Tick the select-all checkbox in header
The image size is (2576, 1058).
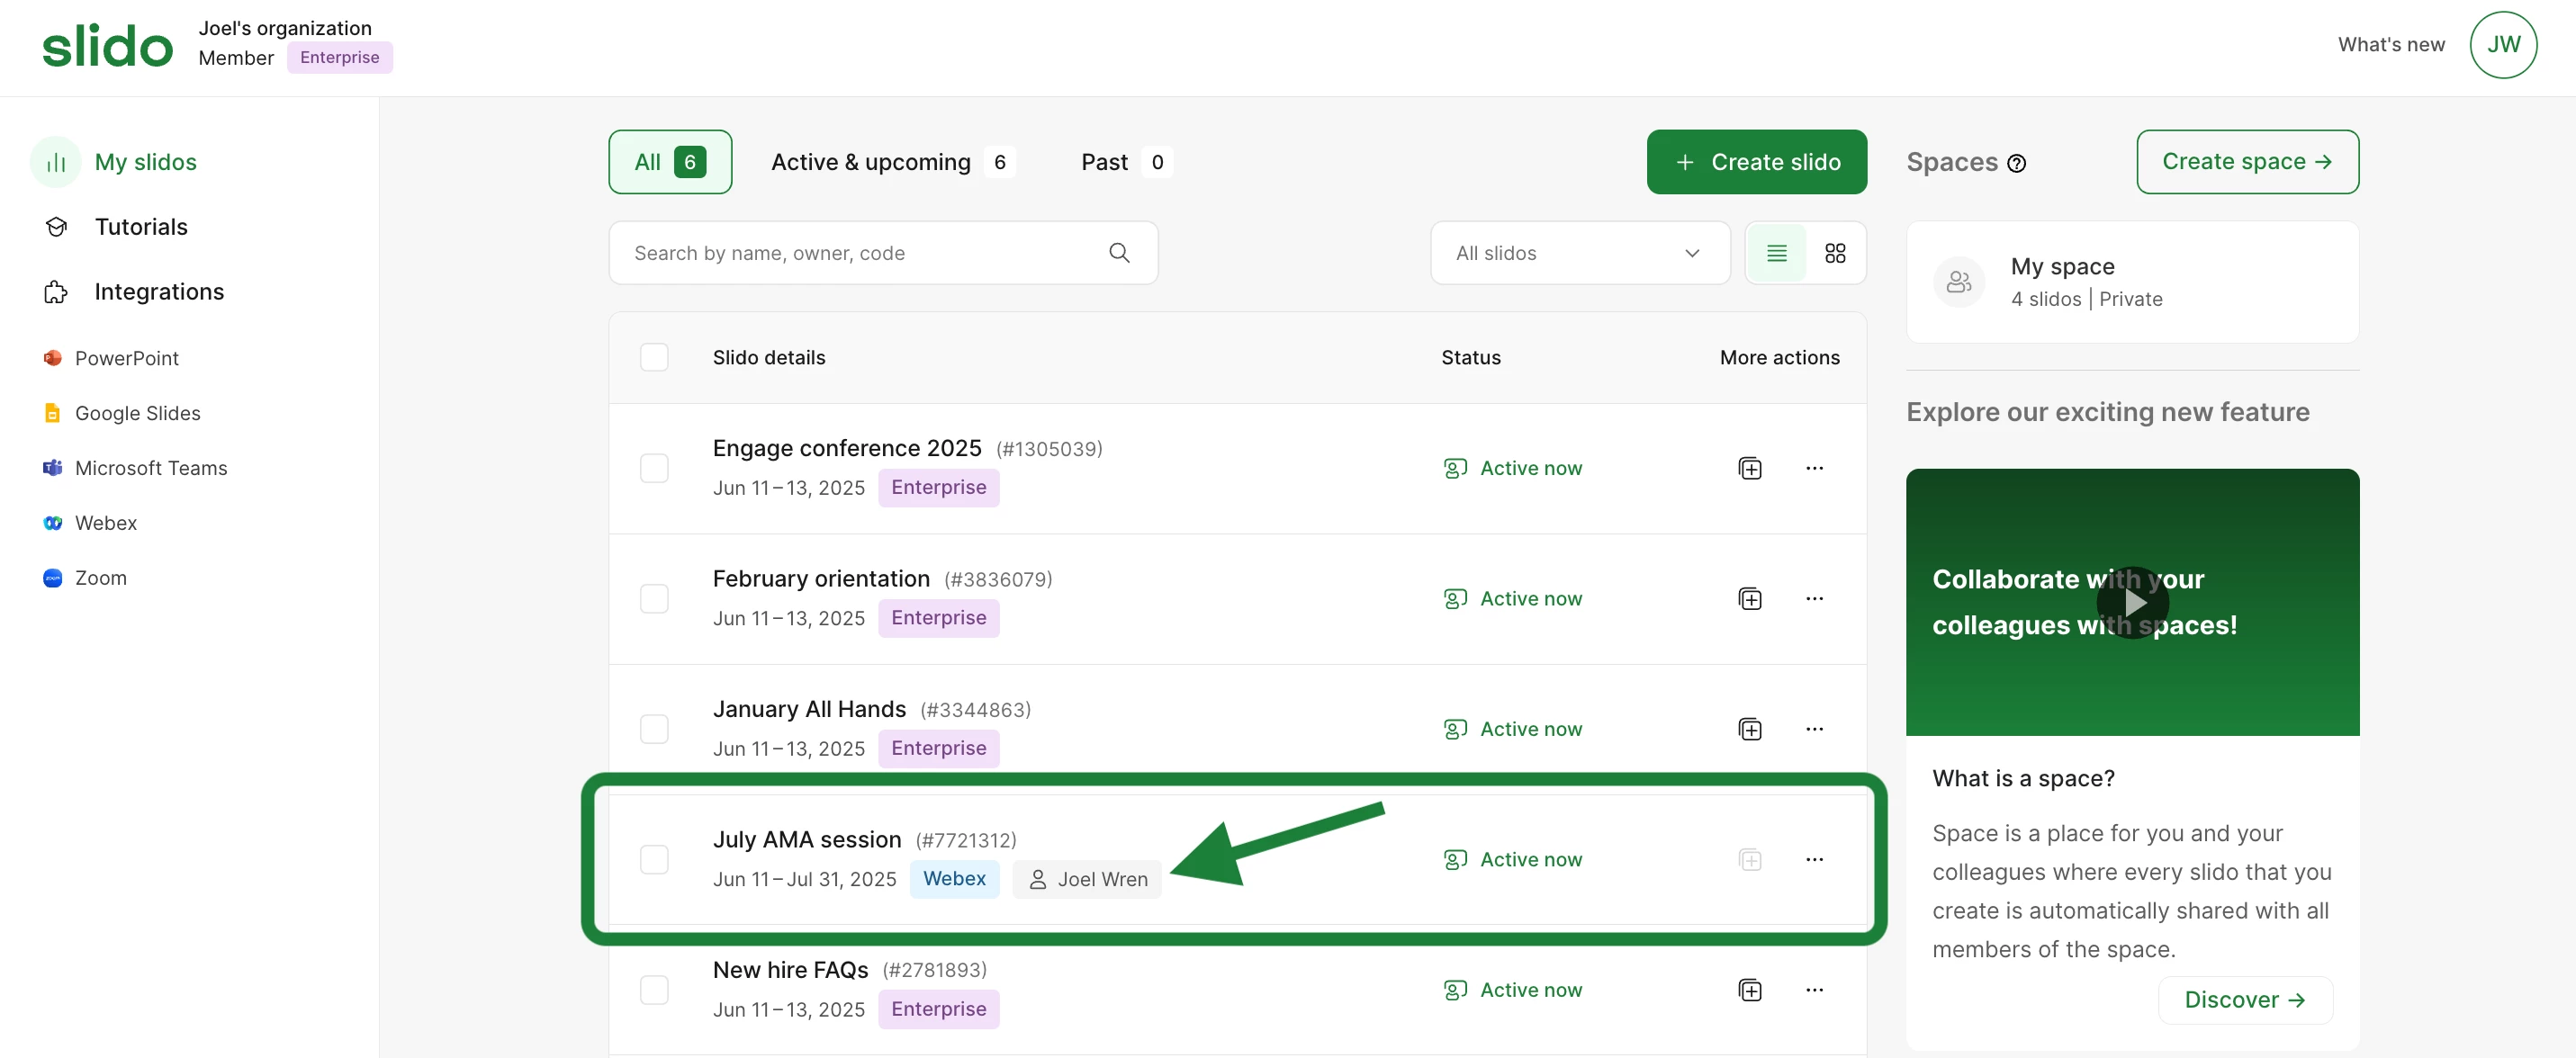tap(654, 357)
